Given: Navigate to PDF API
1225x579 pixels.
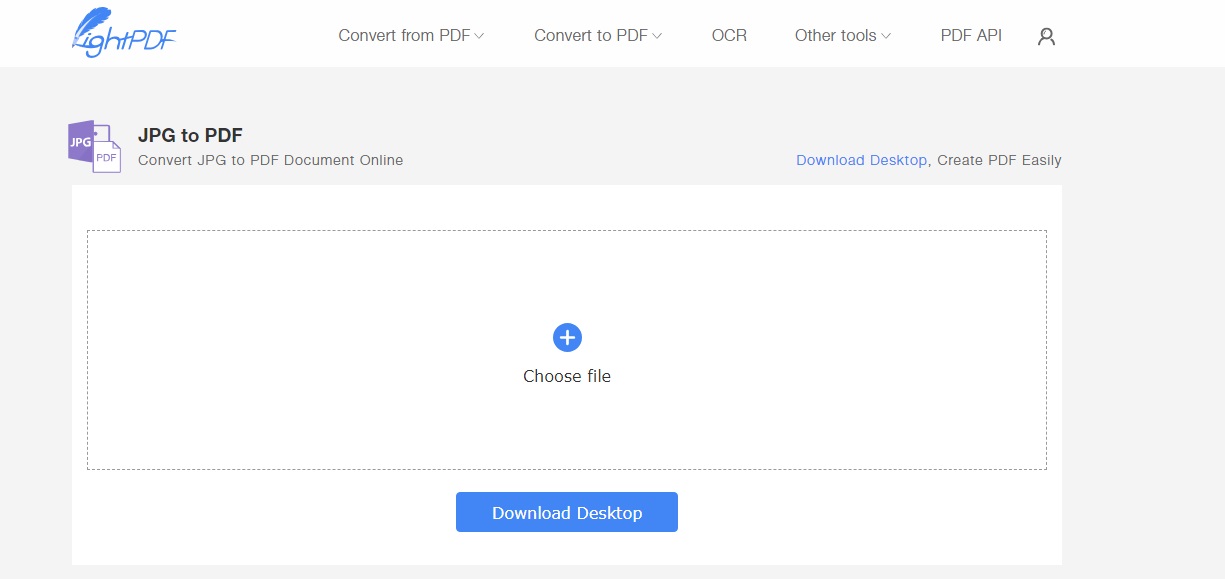Looking at the screenshot, I should coord(971,35).
